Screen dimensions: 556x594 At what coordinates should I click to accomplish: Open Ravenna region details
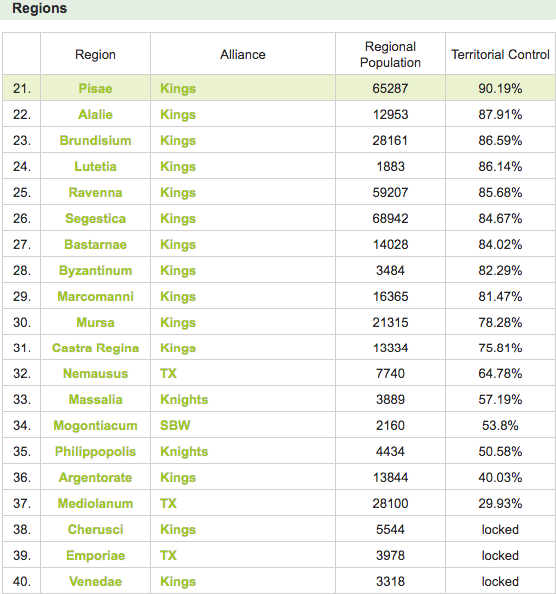(x=95, y=192)
